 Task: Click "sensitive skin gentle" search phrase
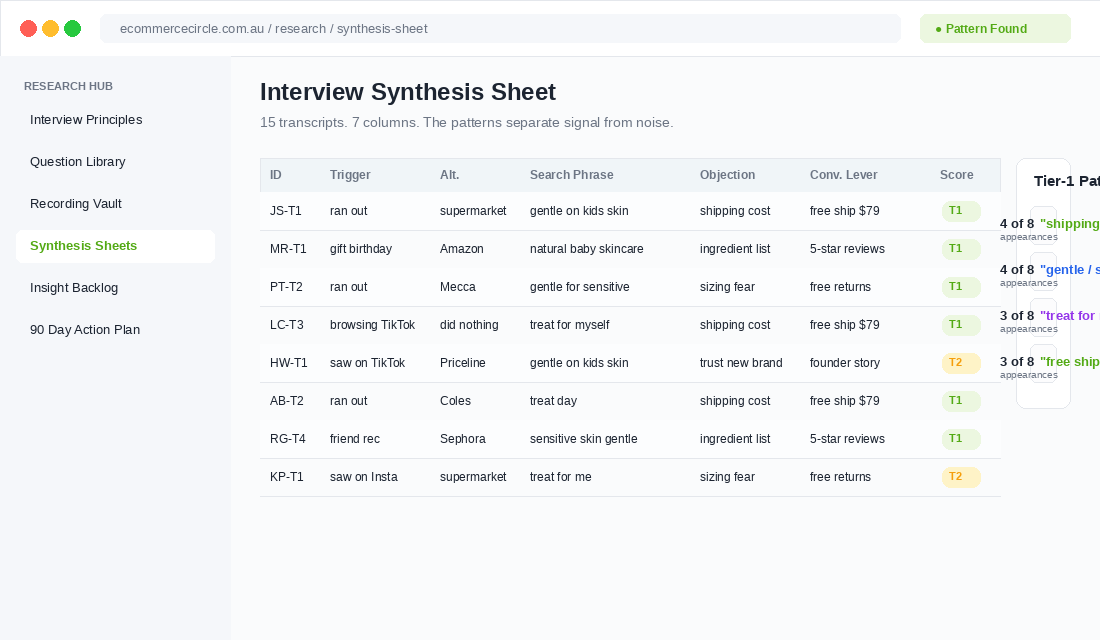point(584,439)
